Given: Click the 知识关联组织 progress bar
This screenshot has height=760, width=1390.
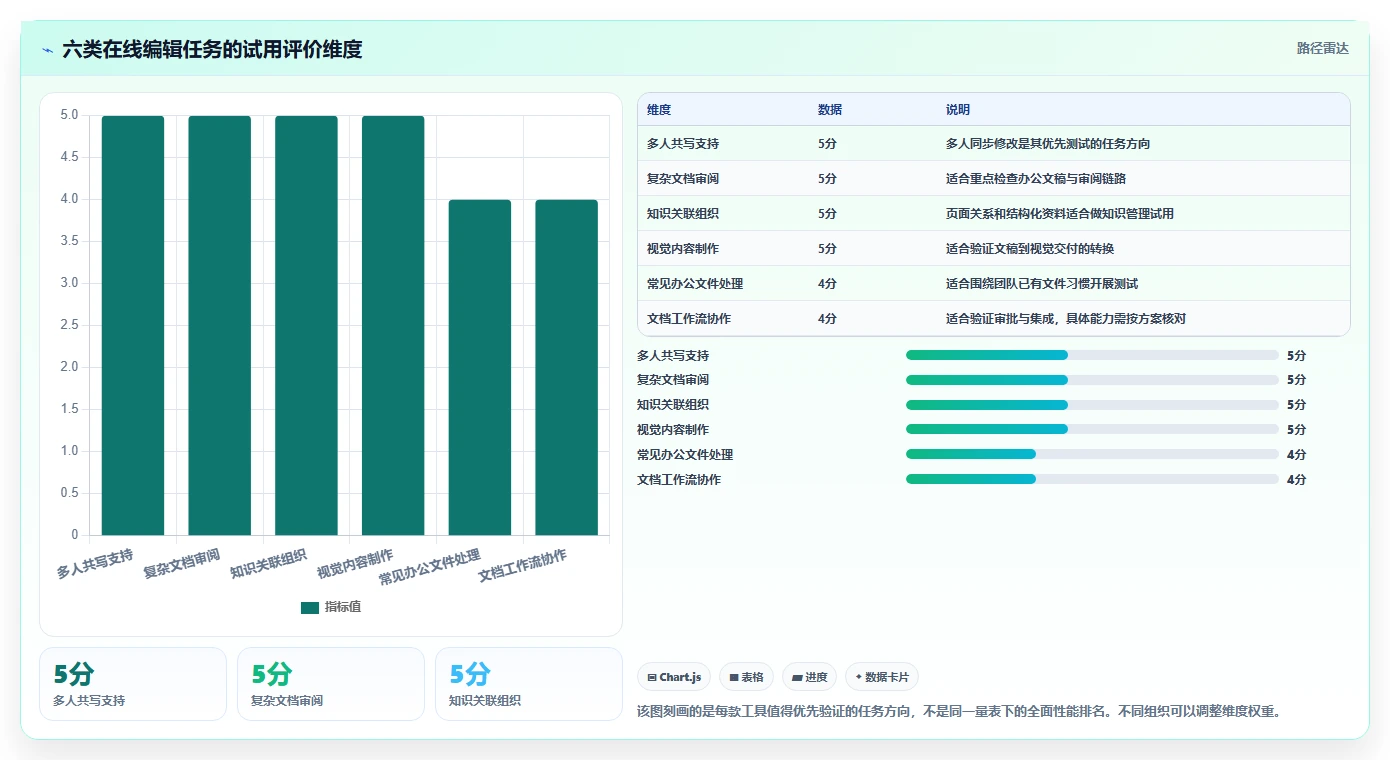Looking at the screenshot, I should 1092,405.
